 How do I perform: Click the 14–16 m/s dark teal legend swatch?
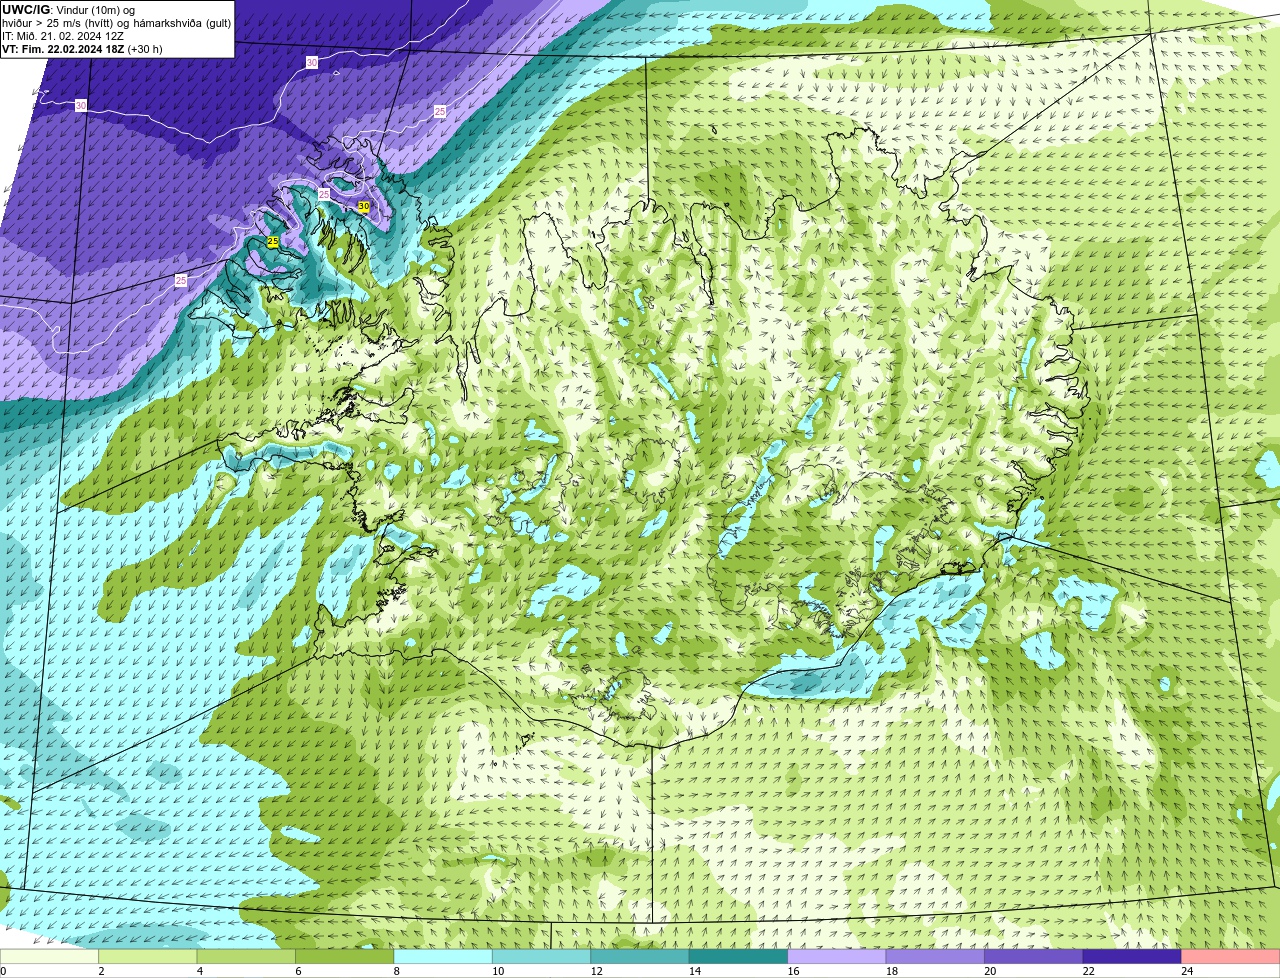coord(739,956)
